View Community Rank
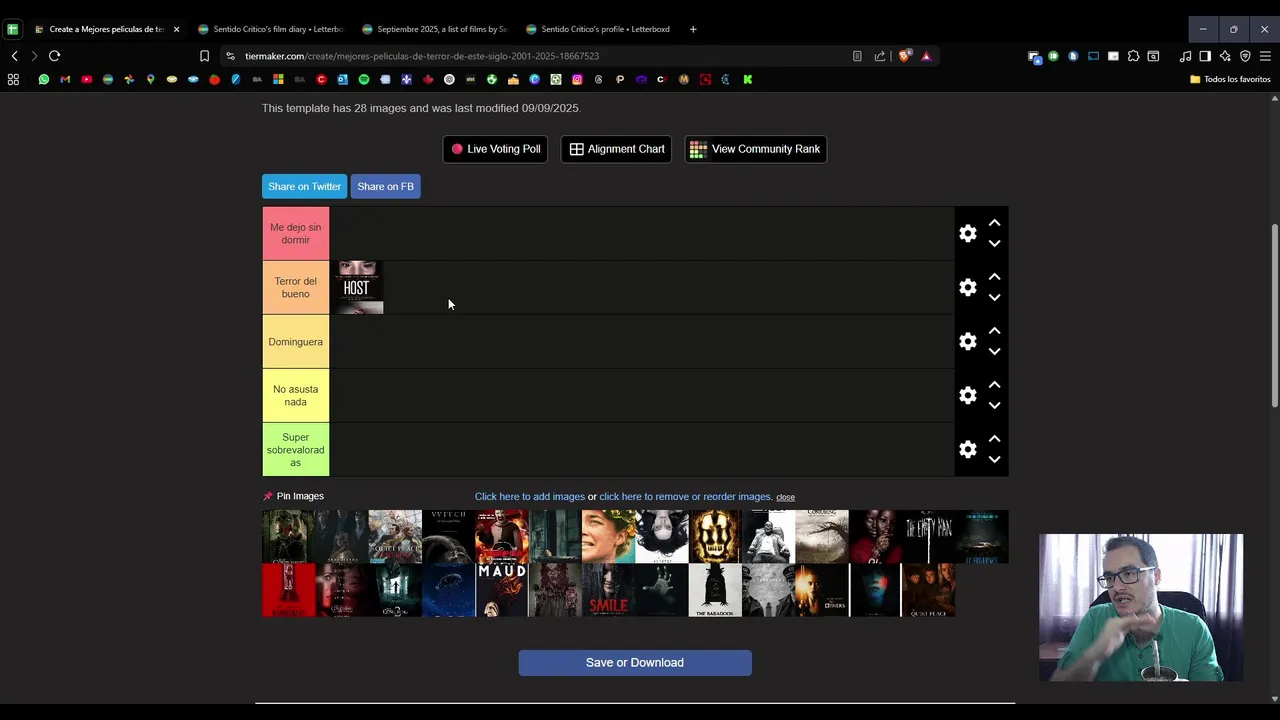Image resolution: width=1280 pixels, height=720 pixels. pyautogui.click(x=755, y=149)
